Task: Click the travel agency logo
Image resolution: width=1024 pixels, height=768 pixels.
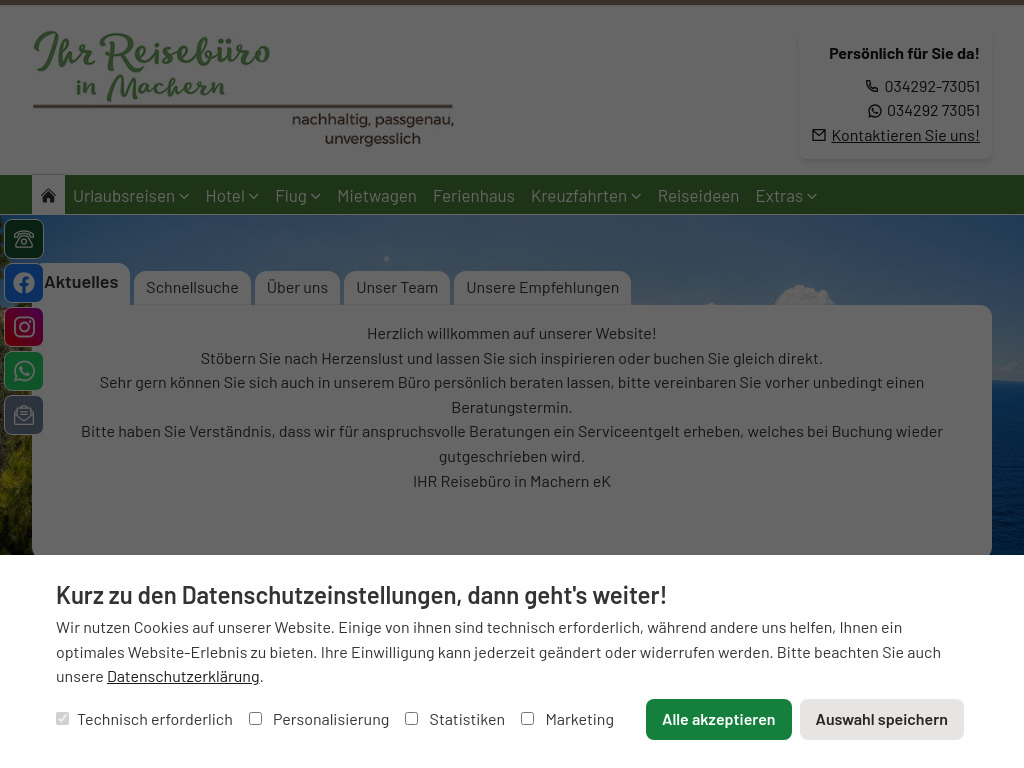Action: click(x=243, y=90)
